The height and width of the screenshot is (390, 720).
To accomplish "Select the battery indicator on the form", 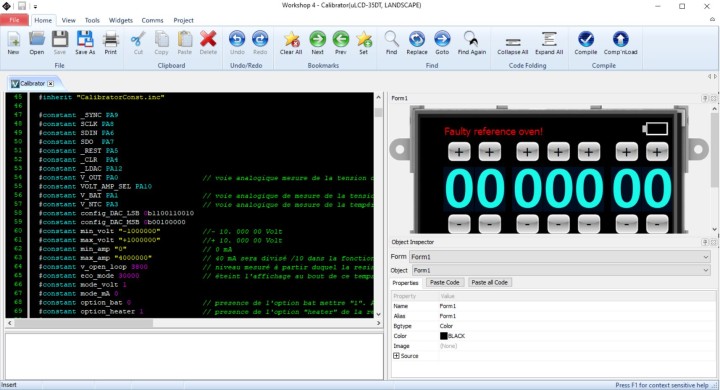I will coord(655,129).
